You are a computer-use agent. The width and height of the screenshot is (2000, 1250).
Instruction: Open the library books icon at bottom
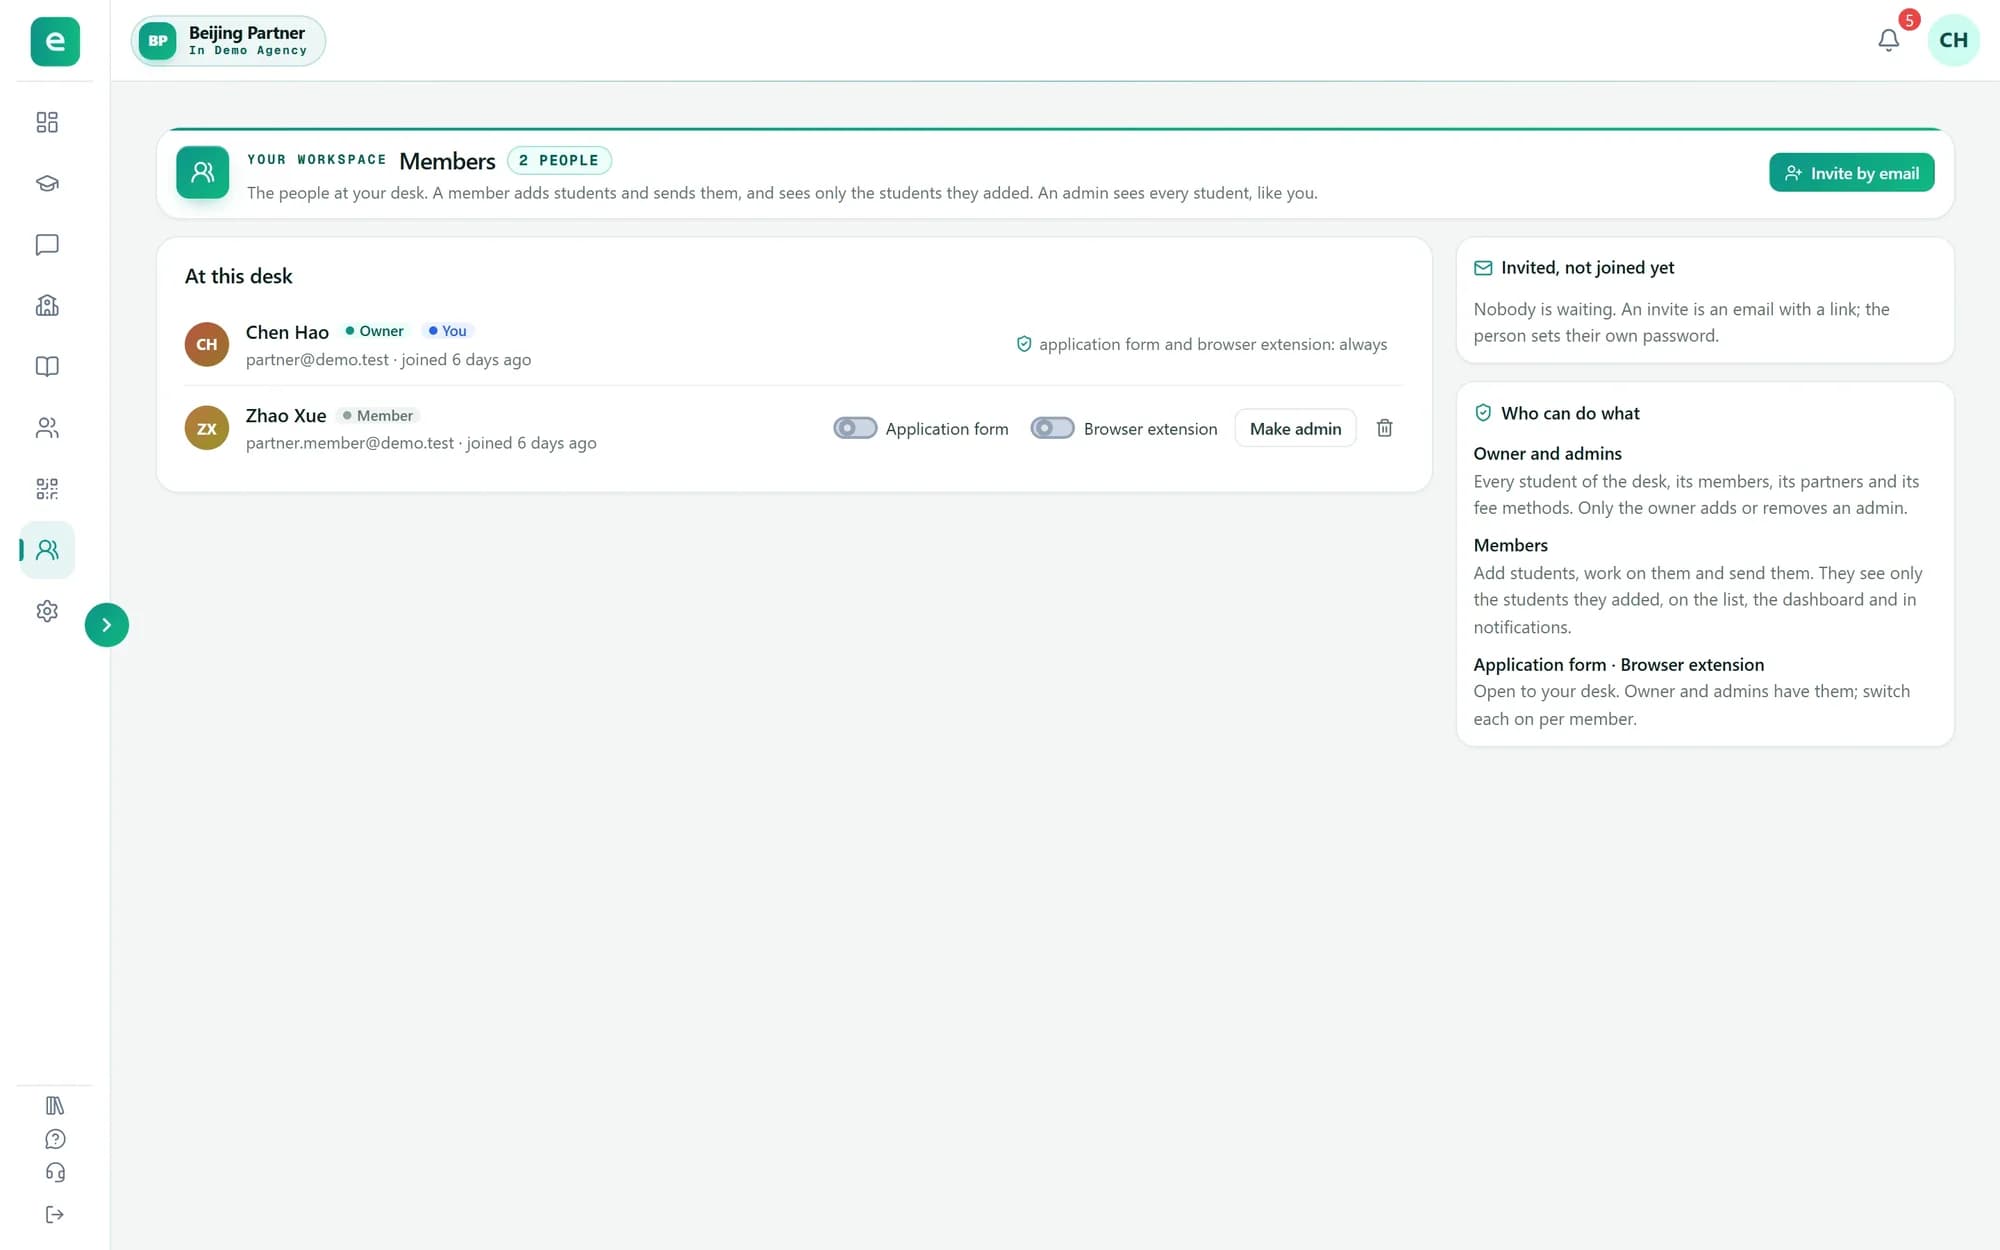click(55, 1105)
